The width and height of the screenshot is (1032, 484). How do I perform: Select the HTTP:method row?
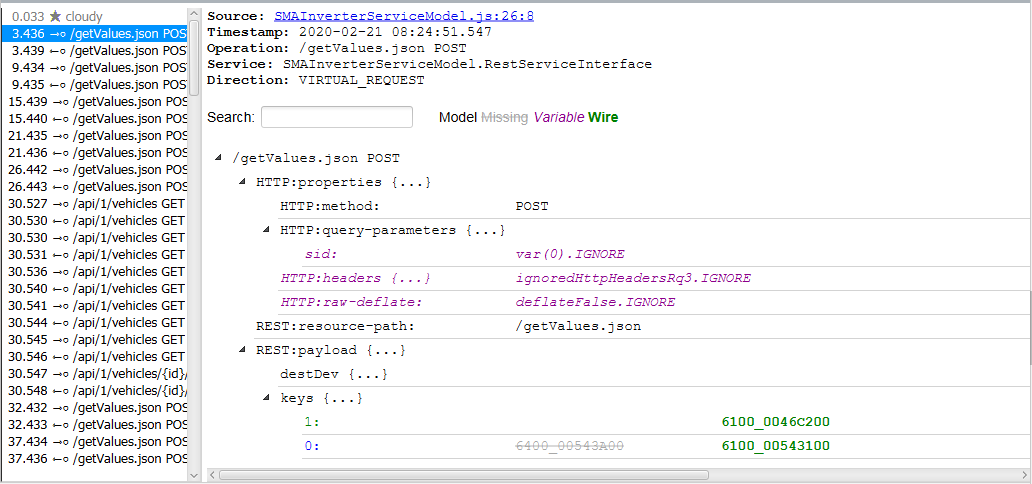[655, 206]
